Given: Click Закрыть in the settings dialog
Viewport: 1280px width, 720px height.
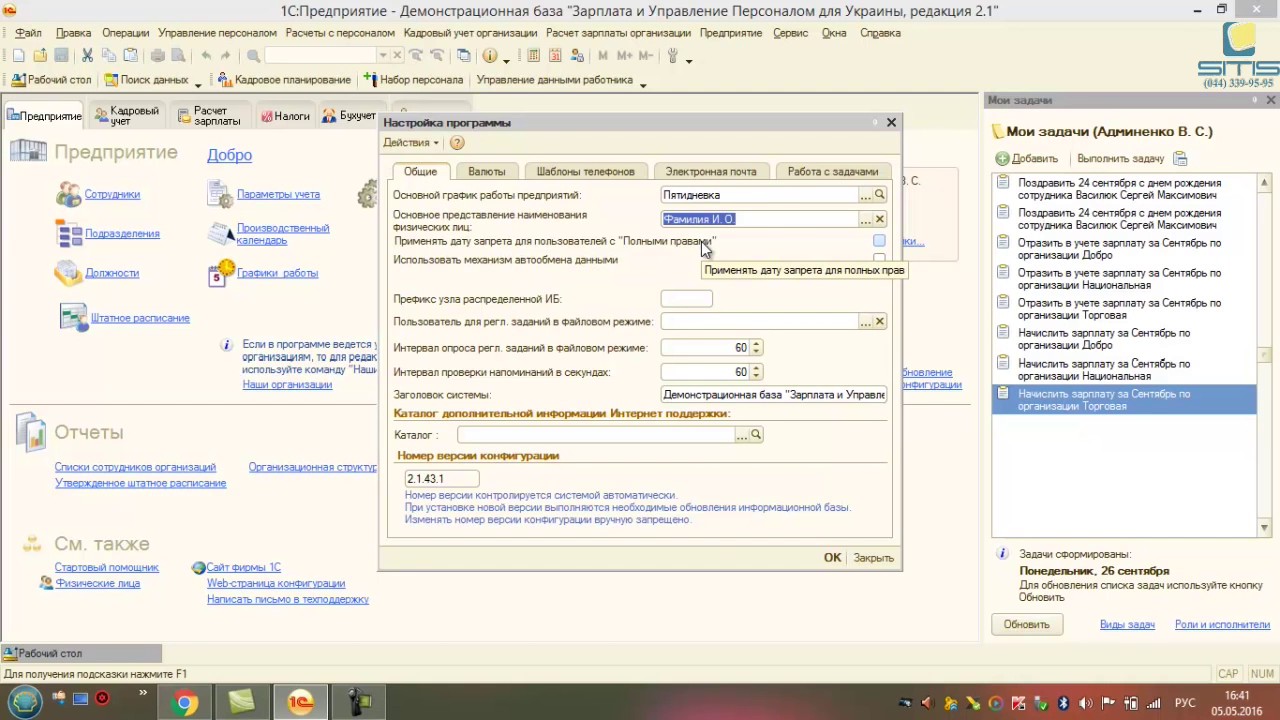Looking at the screenshot, I should point(874,558).
